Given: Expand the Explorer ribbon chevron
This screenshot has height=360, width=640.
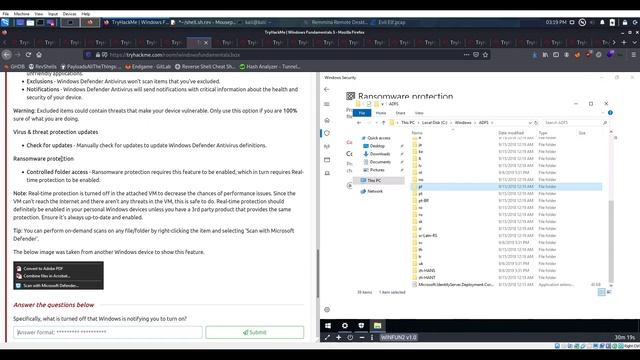Looking at the screenshot, I should (603, 113).
